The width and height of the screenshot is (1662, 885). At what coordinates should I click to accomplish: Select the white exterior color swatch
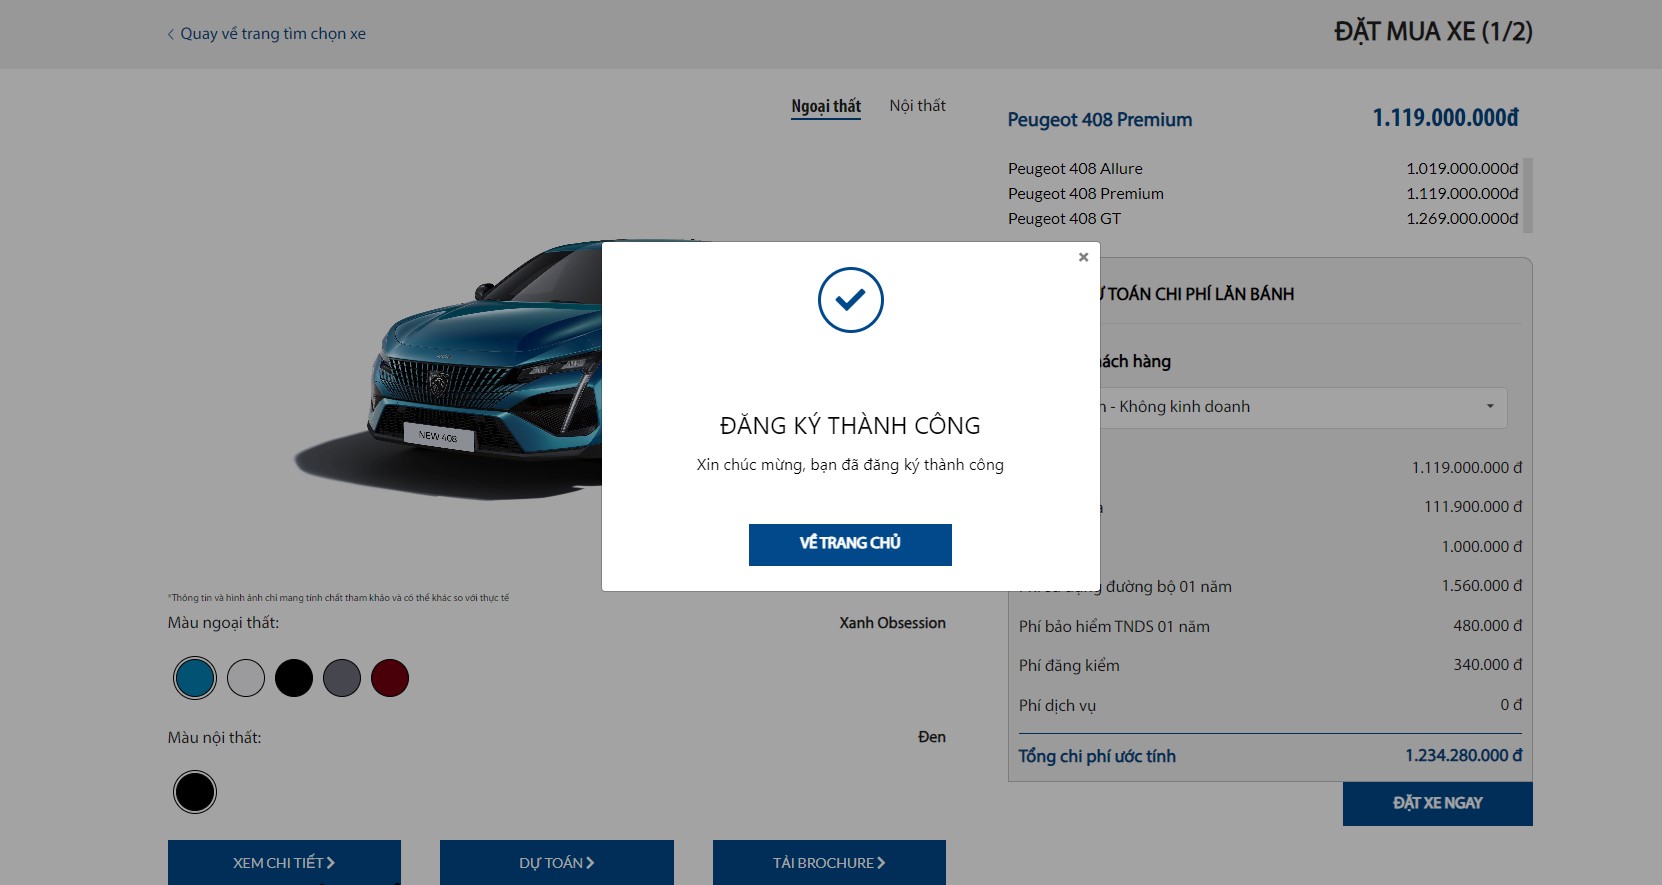tap(246, 678)
